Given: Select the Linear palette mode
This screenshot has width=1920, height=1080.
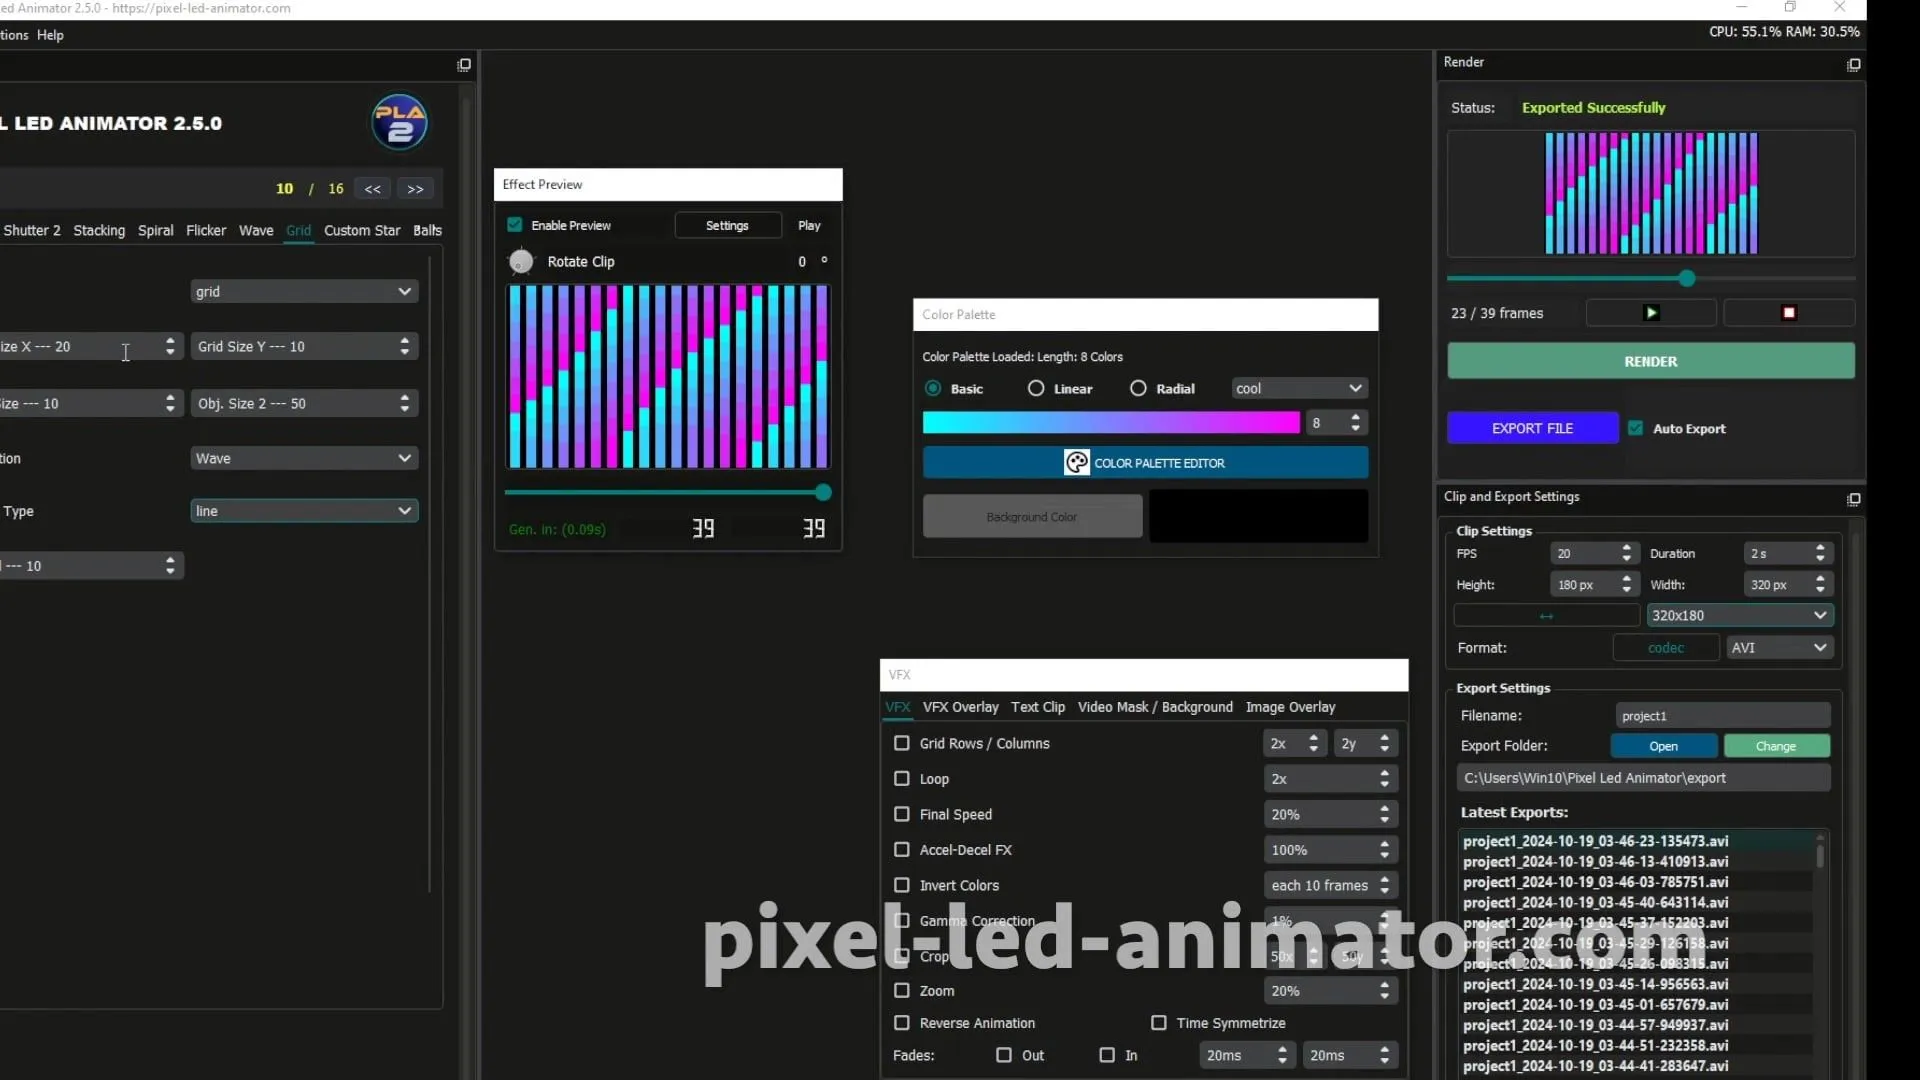Looking at the screenshot, I should click(1036, 388).
